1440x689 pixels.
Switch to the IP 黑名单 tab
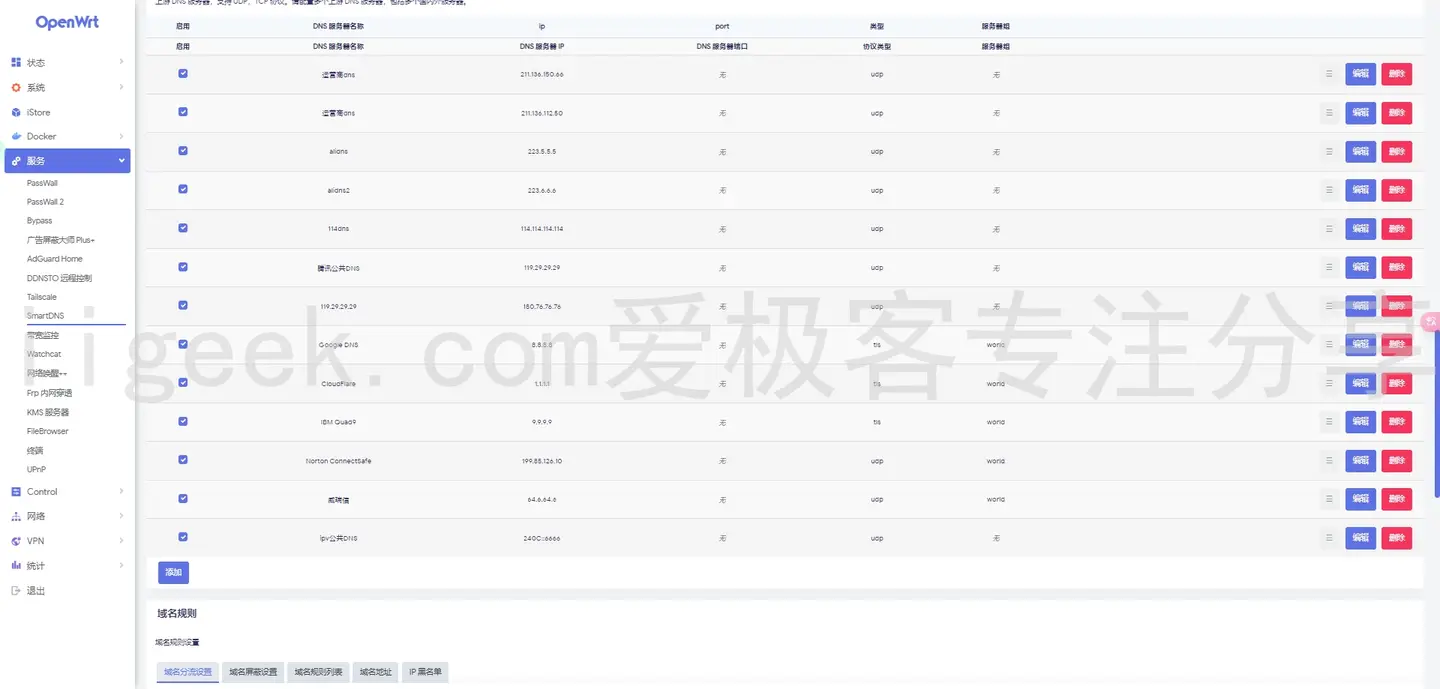tap(424, 673)
